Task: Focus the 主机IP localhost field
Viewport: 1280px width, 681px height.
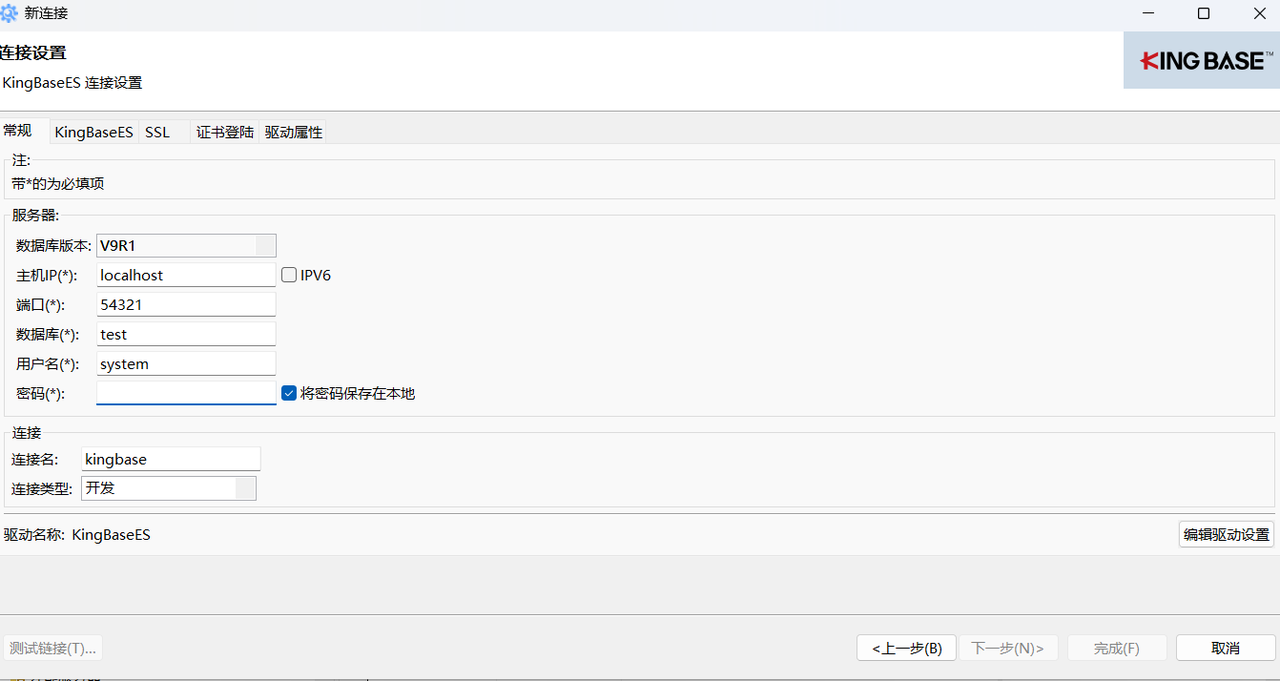Action: 186,275
